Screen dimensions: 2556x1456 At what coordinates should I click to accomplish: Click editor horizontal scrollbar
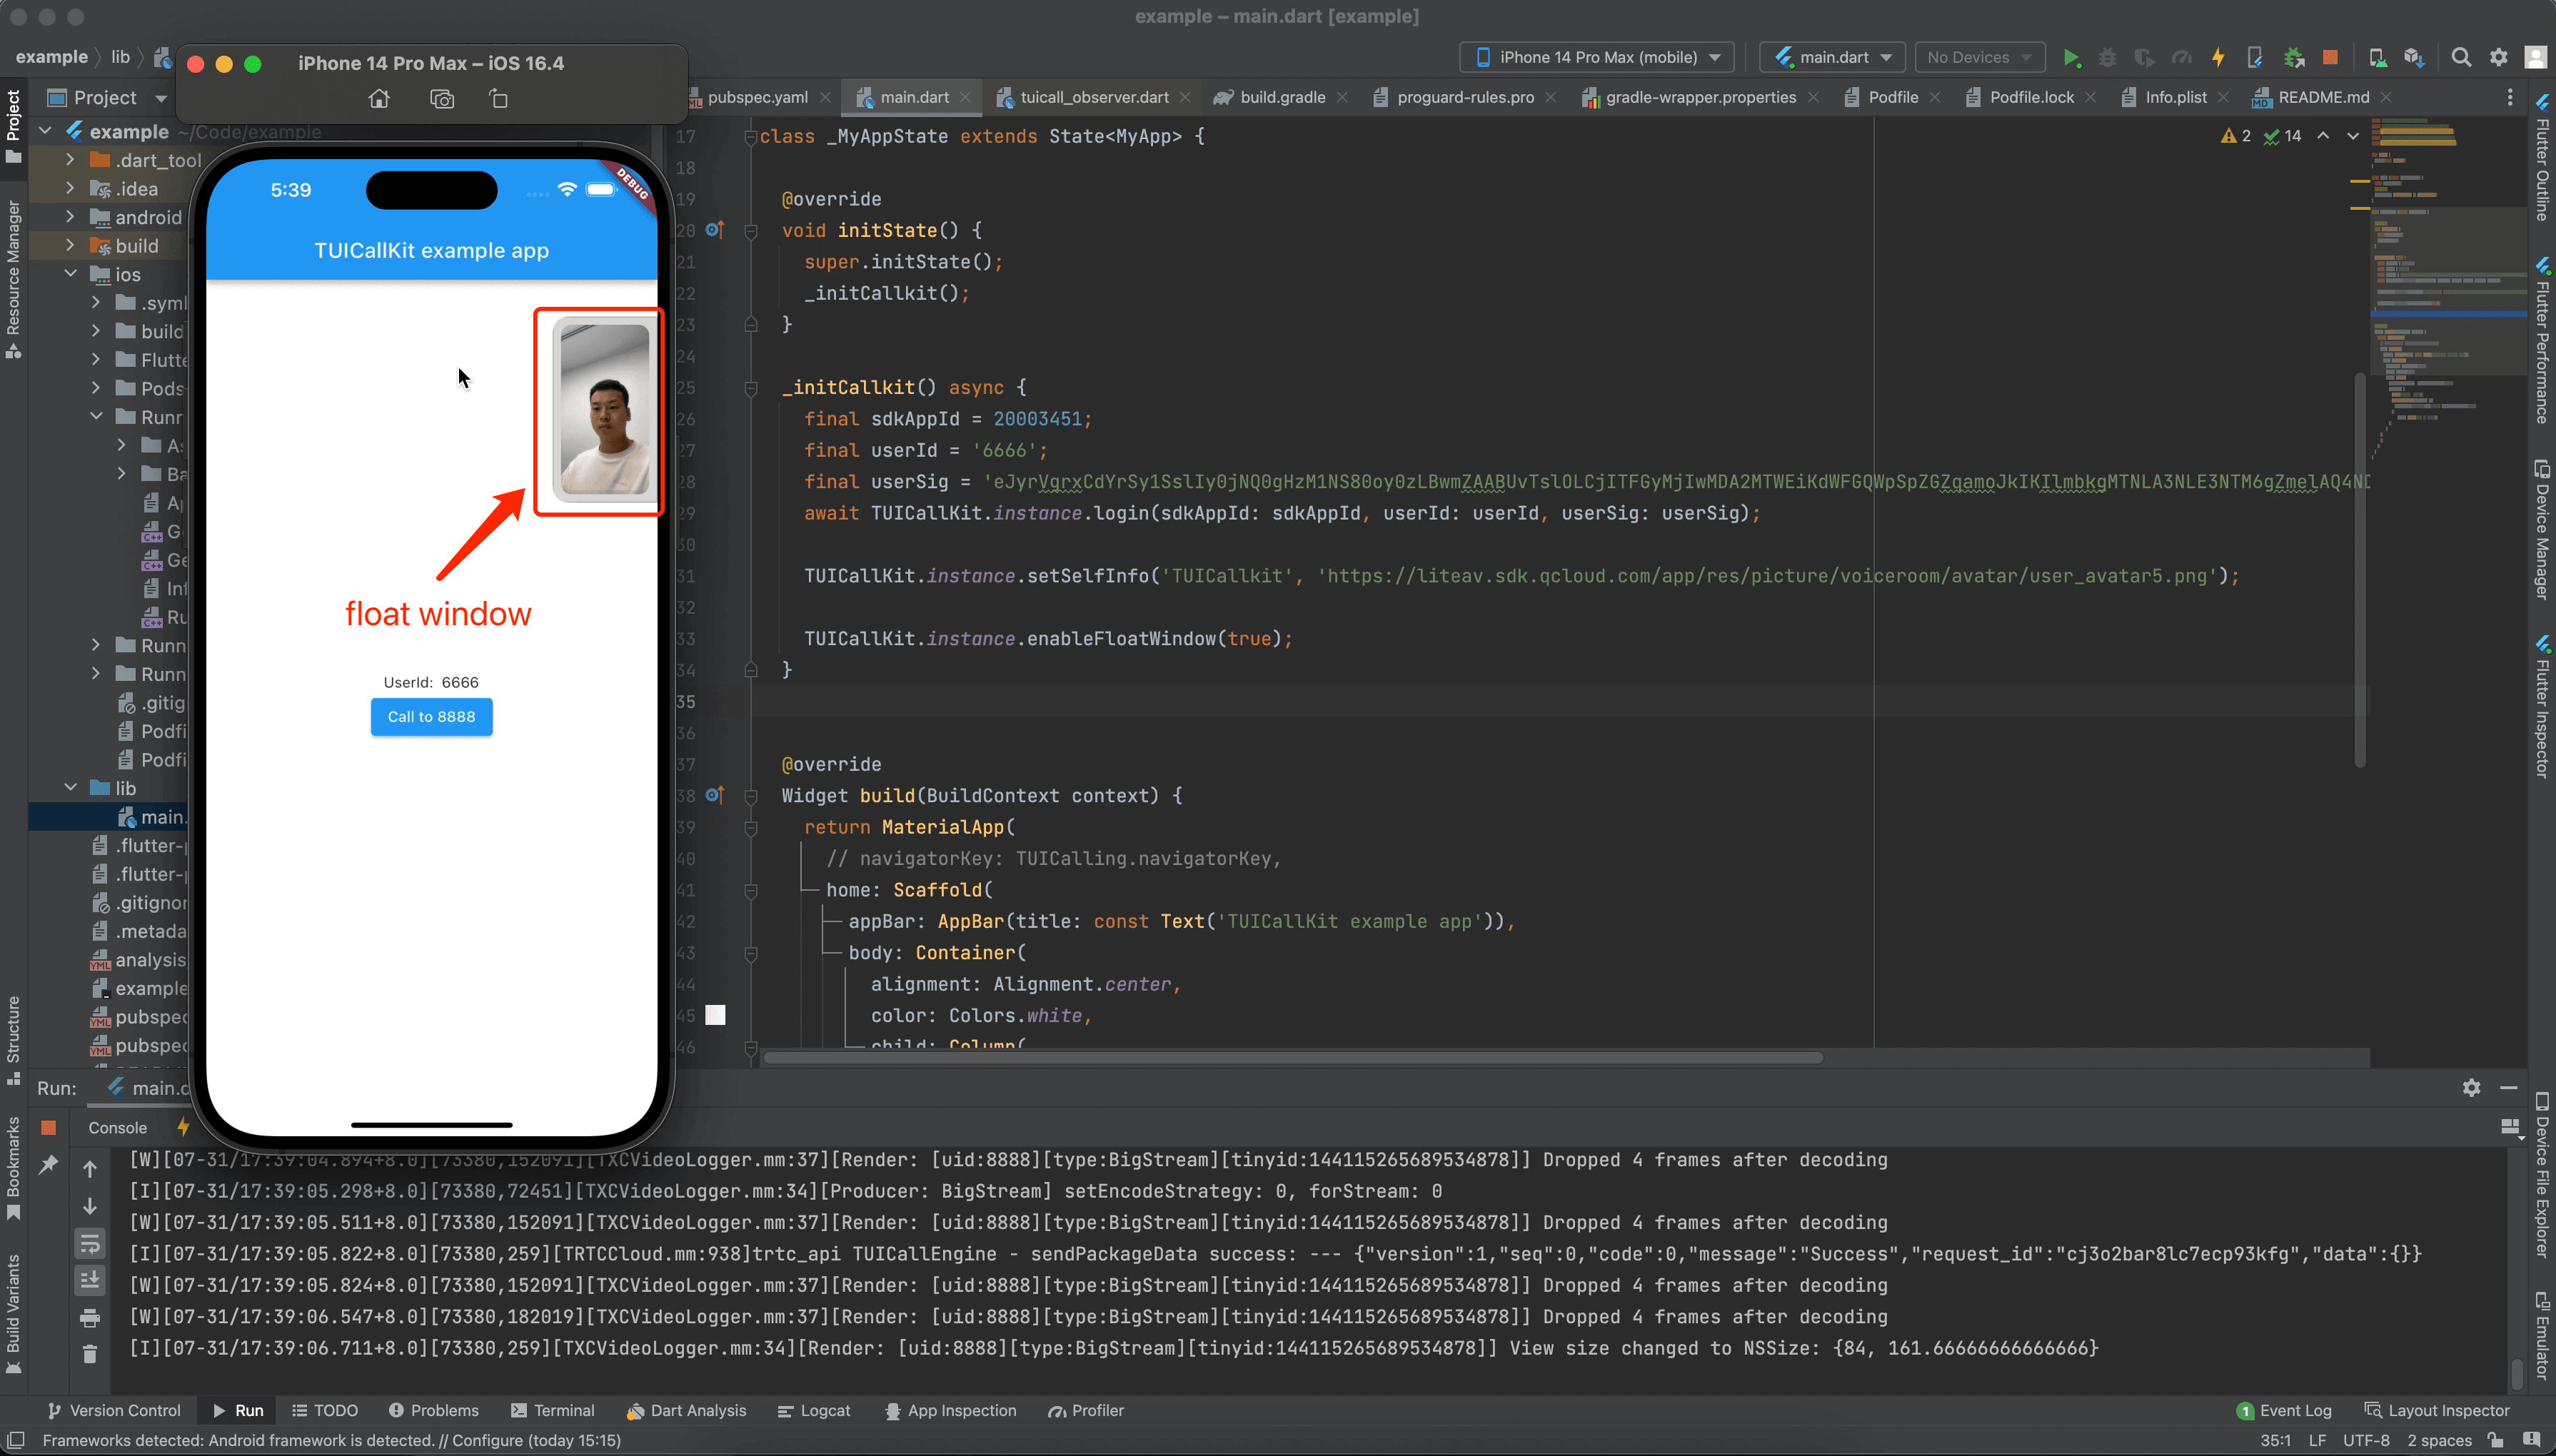tap(1292, 1058)
